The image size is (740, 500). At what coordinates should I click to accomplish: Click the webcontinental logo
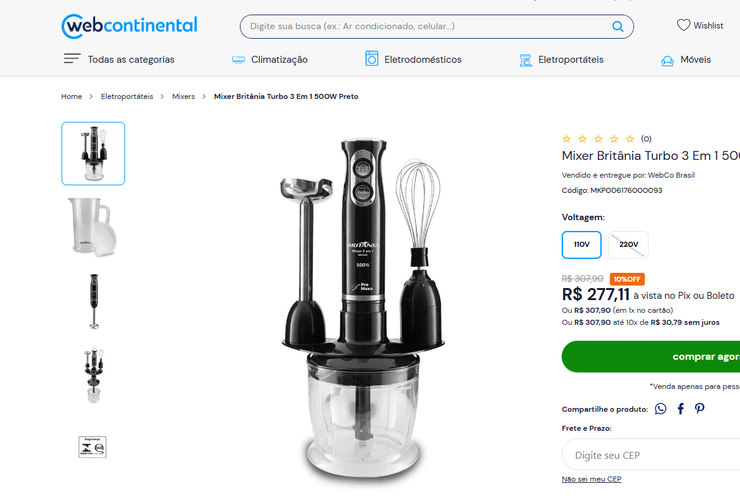click(x=129, y=26)
